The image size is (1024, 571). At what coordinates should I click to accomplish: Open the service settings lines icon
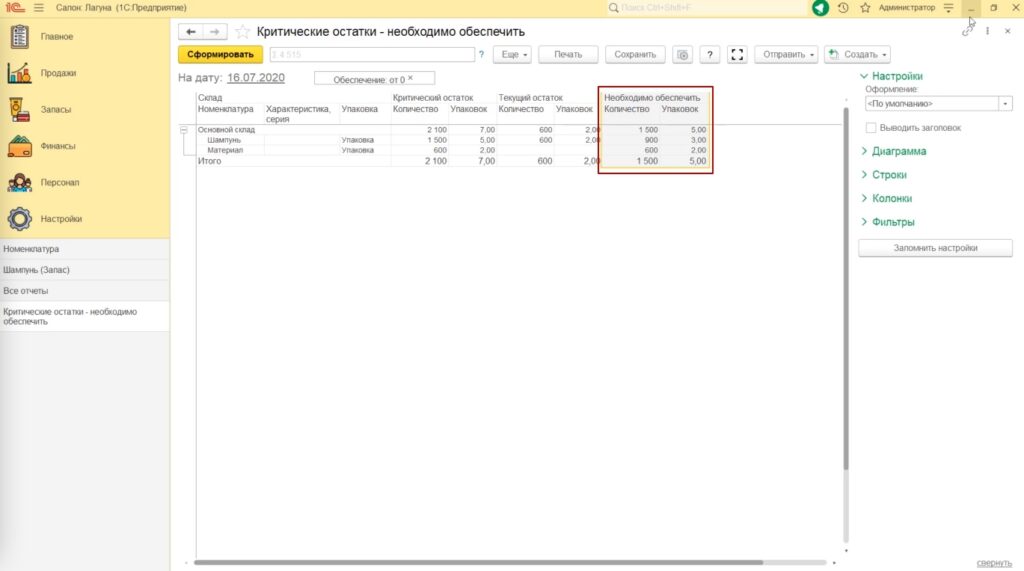[948, 8]
